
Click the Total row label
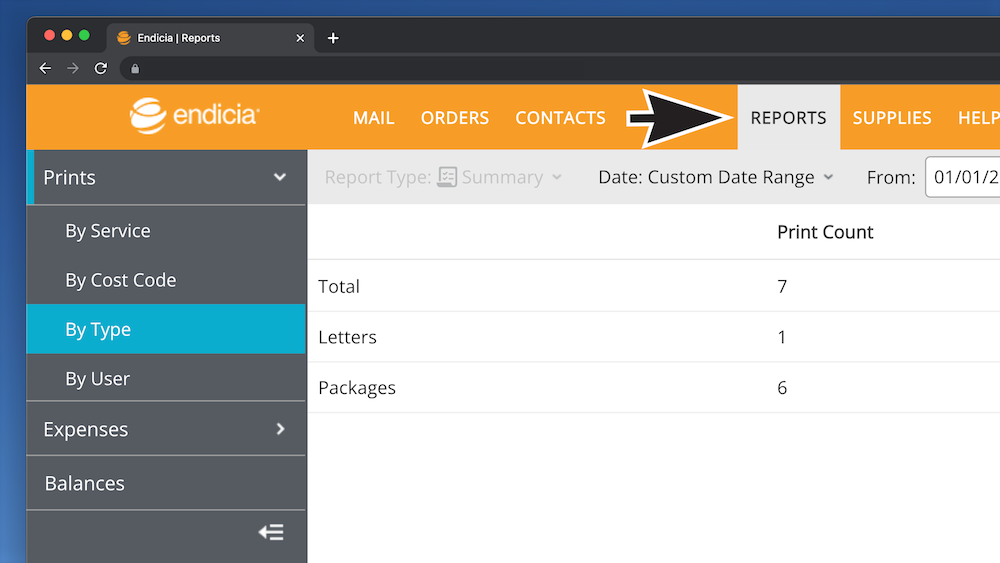coord(339,286)
